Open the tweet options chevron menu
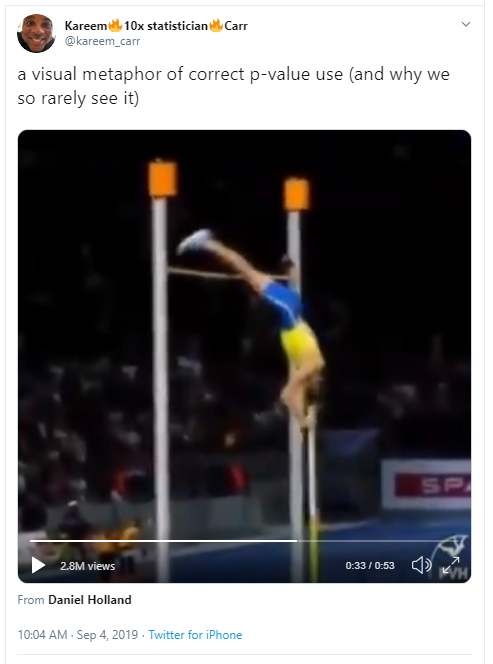Screen dimensions: 493x664 point(466,24)
